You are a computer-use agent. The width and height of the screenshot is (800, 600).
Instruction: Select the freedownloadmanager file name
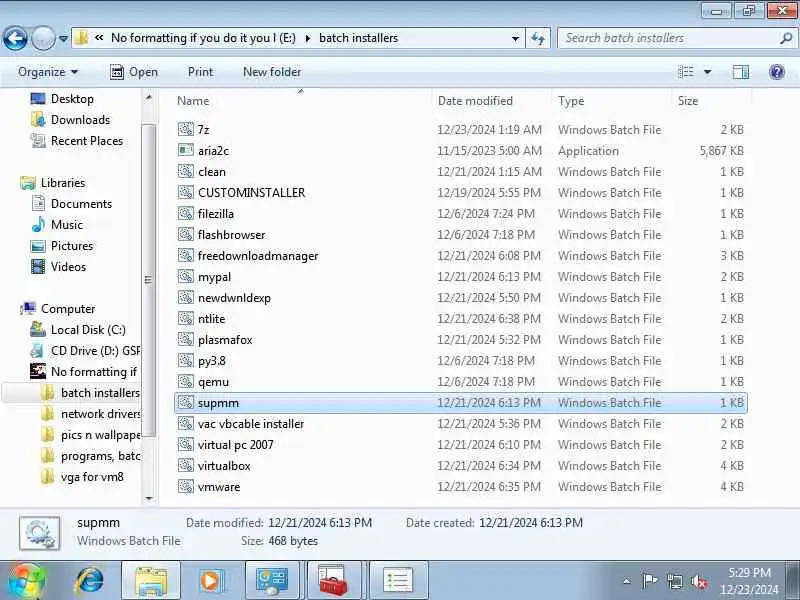click(x=258, y=256)
